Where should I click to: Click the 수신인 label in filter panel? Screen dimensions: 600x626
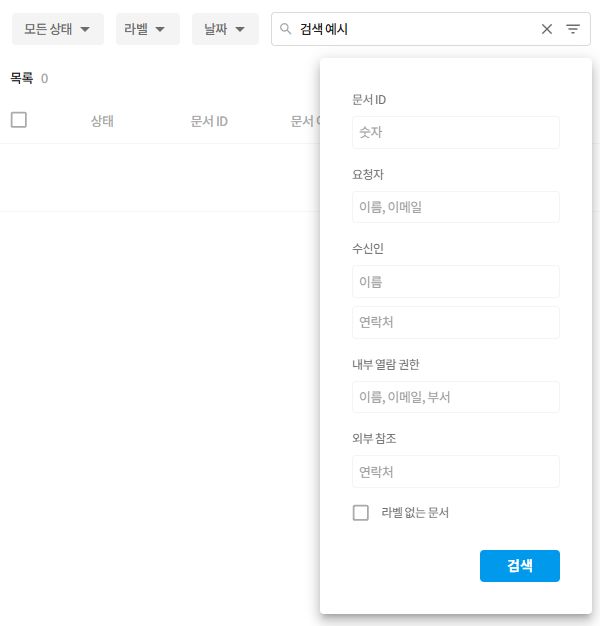click(368, 249)
